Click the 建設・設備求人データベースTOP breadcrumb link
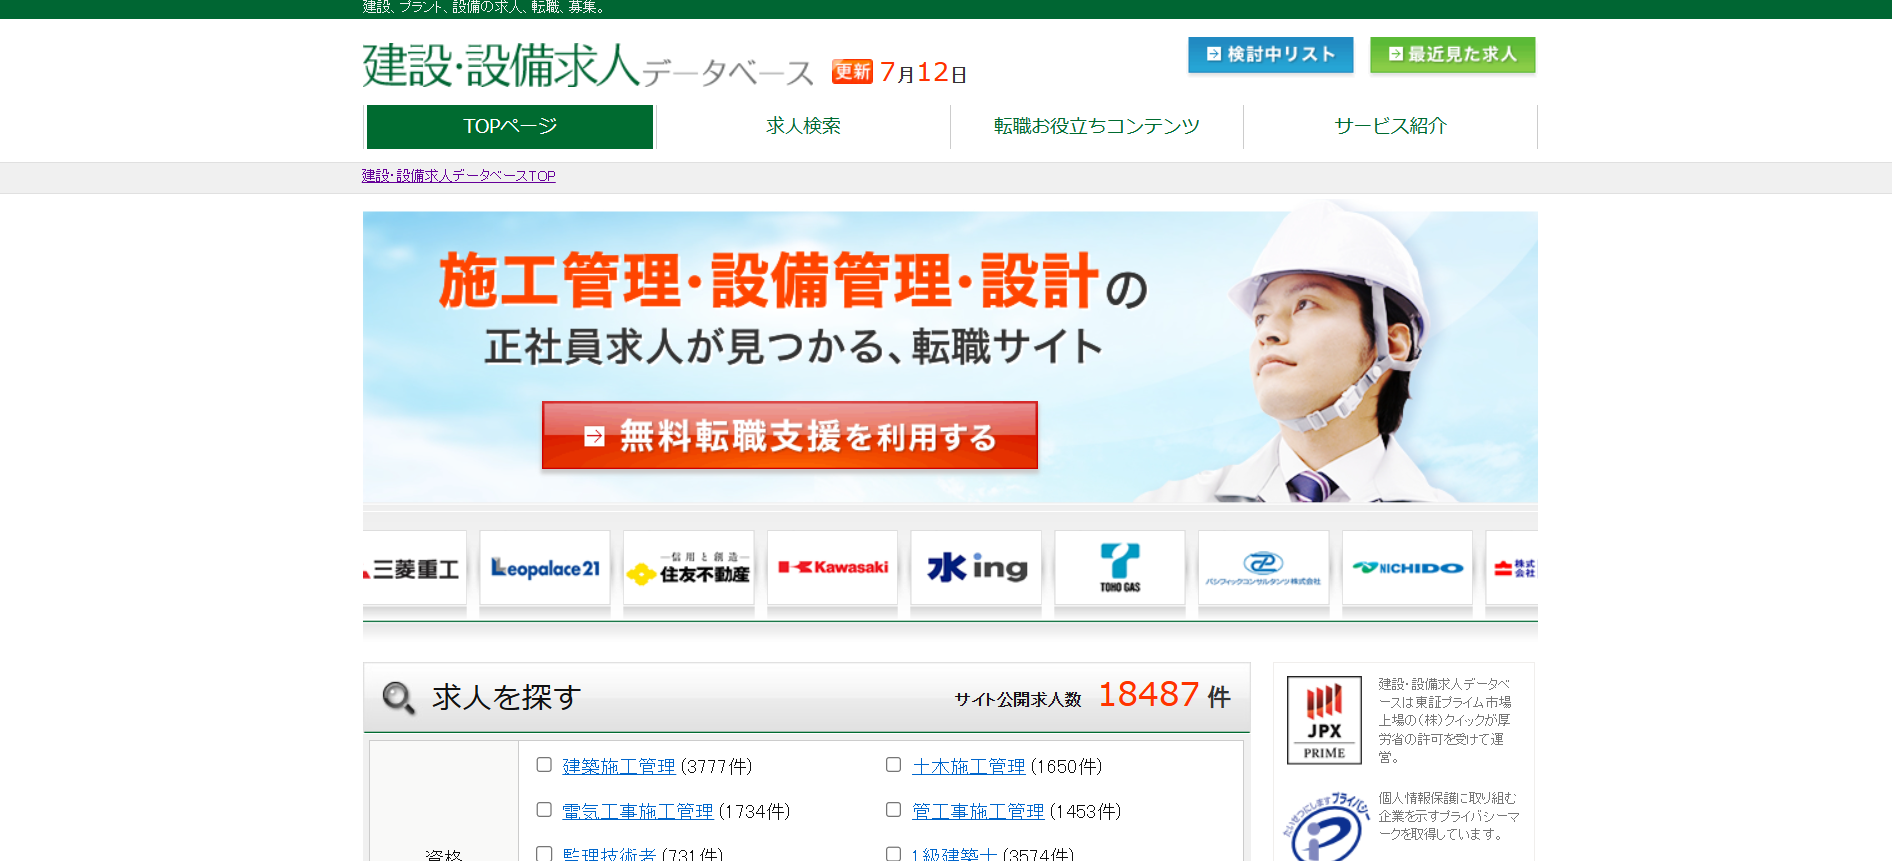The width and height of the screenshot is (1892, 861). [459, 176]
